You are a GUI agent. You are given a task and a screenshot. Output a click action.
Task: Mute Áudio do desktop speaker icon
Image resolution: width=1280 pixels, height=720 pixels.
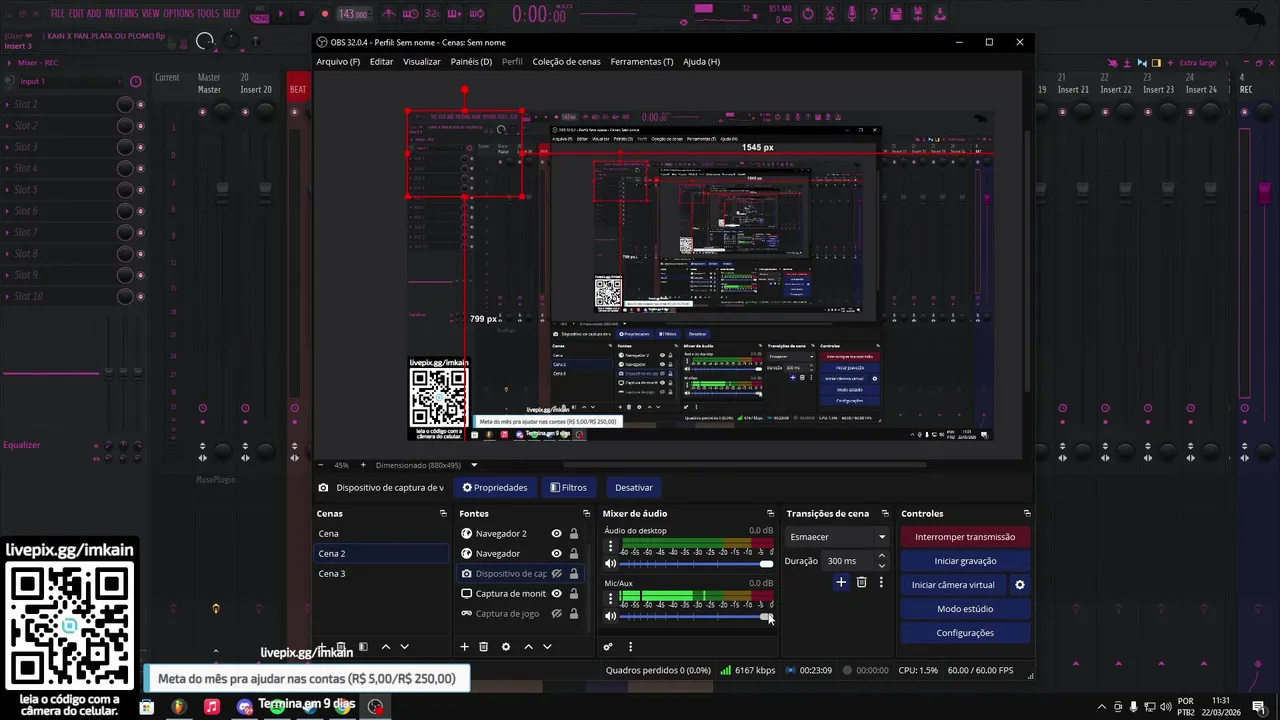(610, 564)
